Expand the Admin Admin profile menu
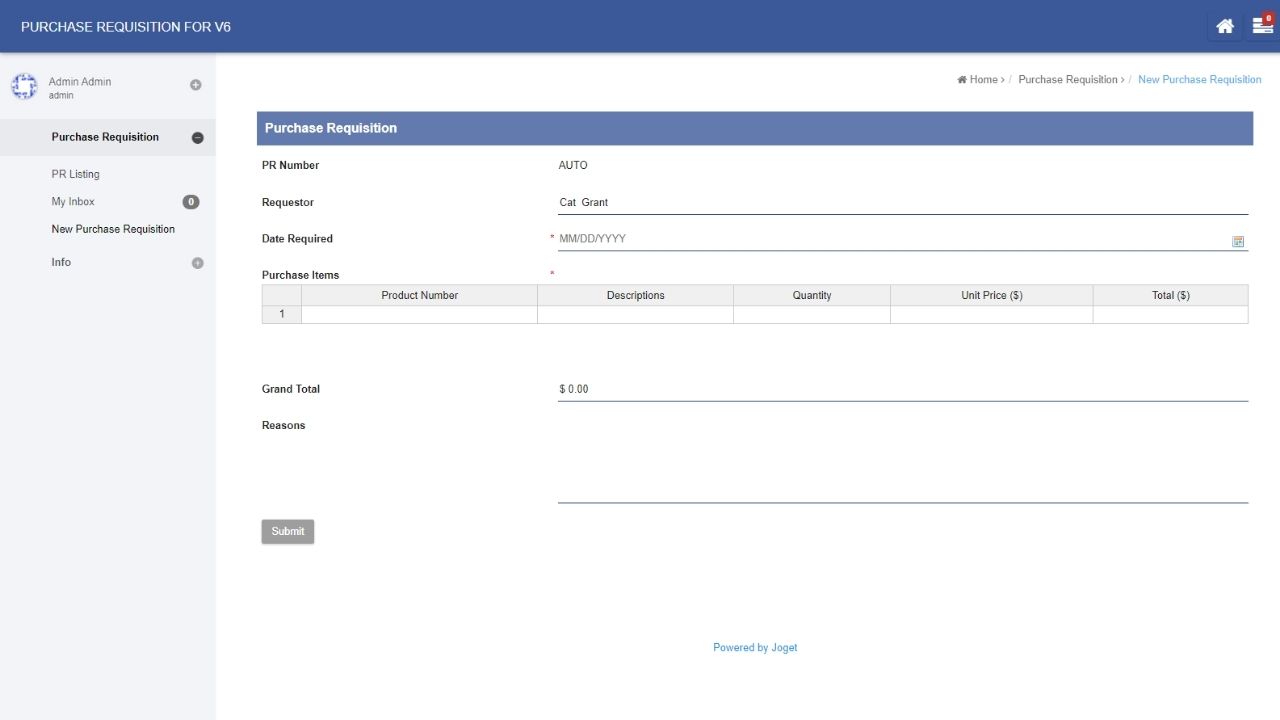This screenshot has width=1280, height=720. (x=196, y=85)
